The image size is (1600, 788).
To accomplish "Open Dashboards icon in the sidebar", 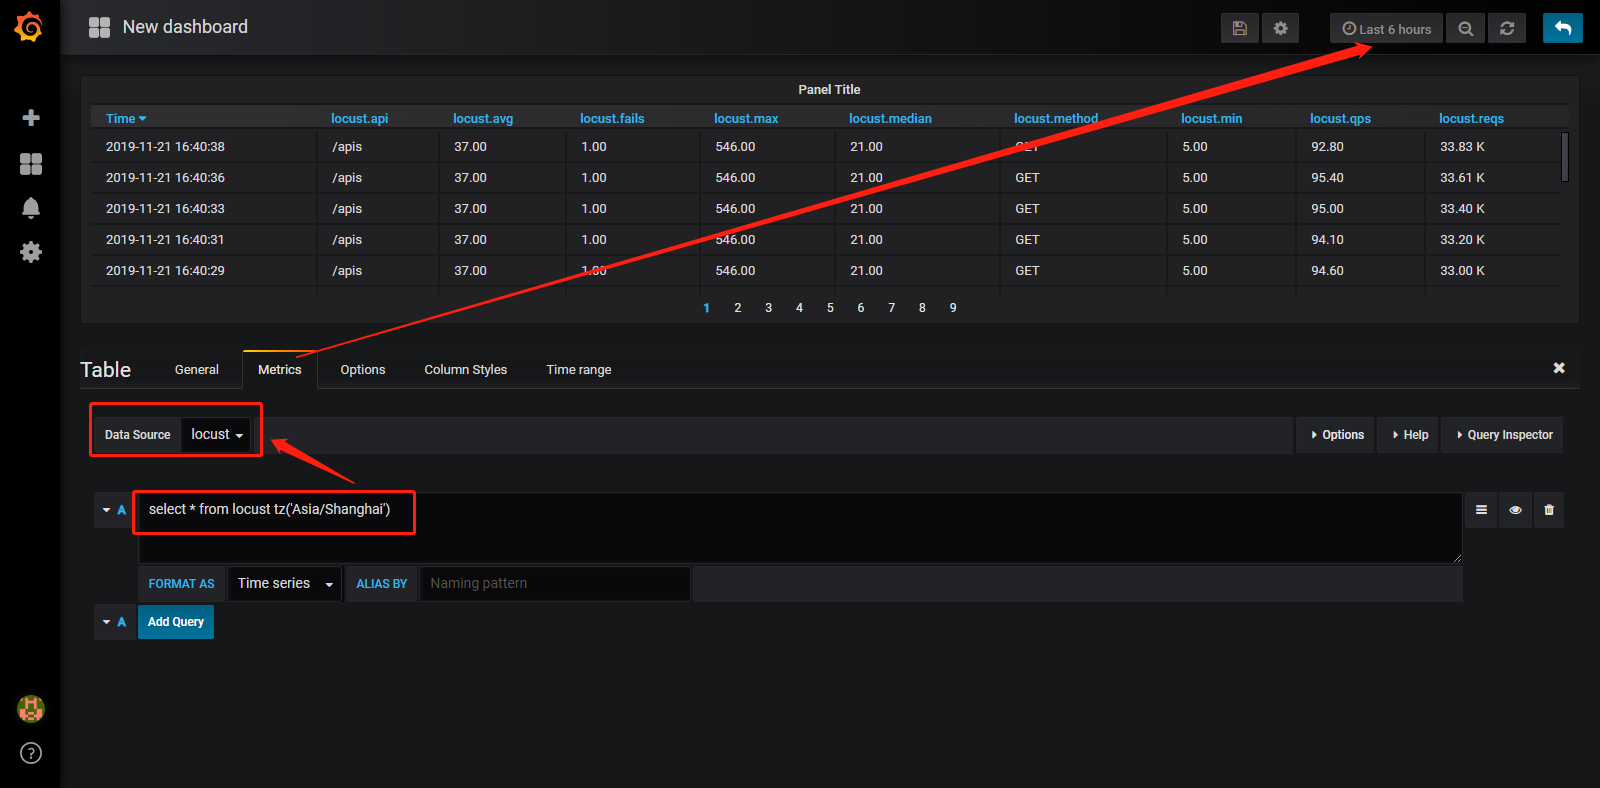I will click(31, 164).
